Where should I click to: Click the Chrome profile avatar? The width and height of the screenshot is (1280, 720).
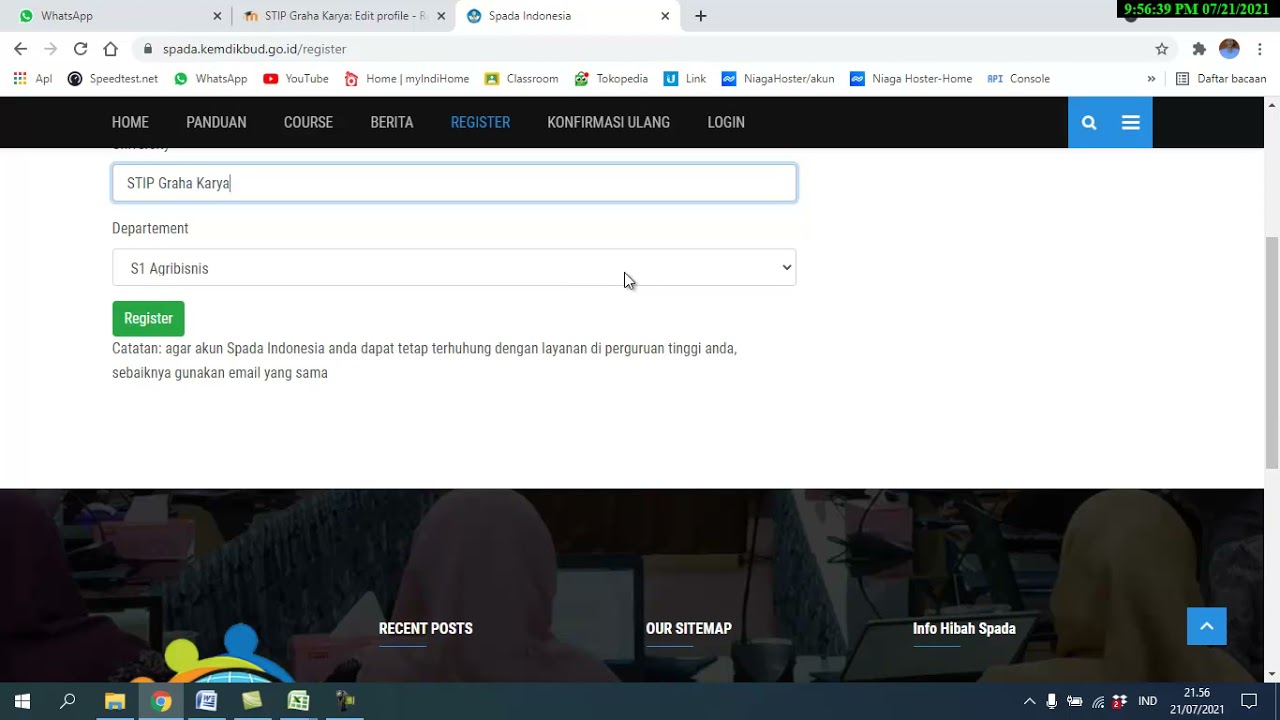click(x=1229, y=48)
